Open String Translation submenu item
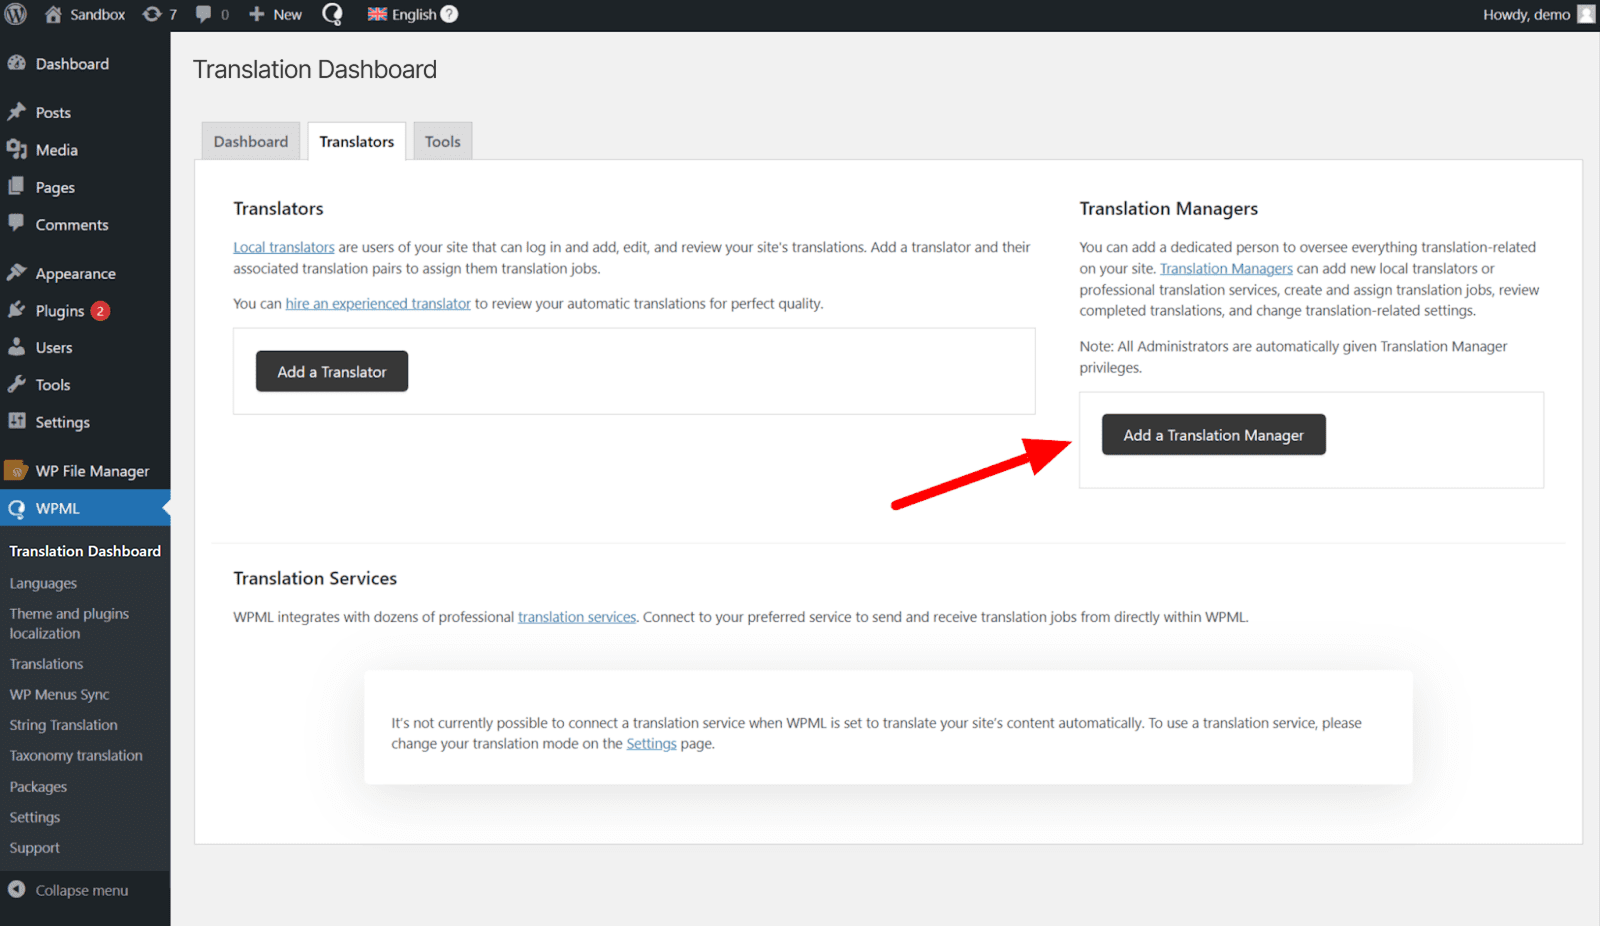Viewport: 1600px width, 926px height. tap(63, 725)
